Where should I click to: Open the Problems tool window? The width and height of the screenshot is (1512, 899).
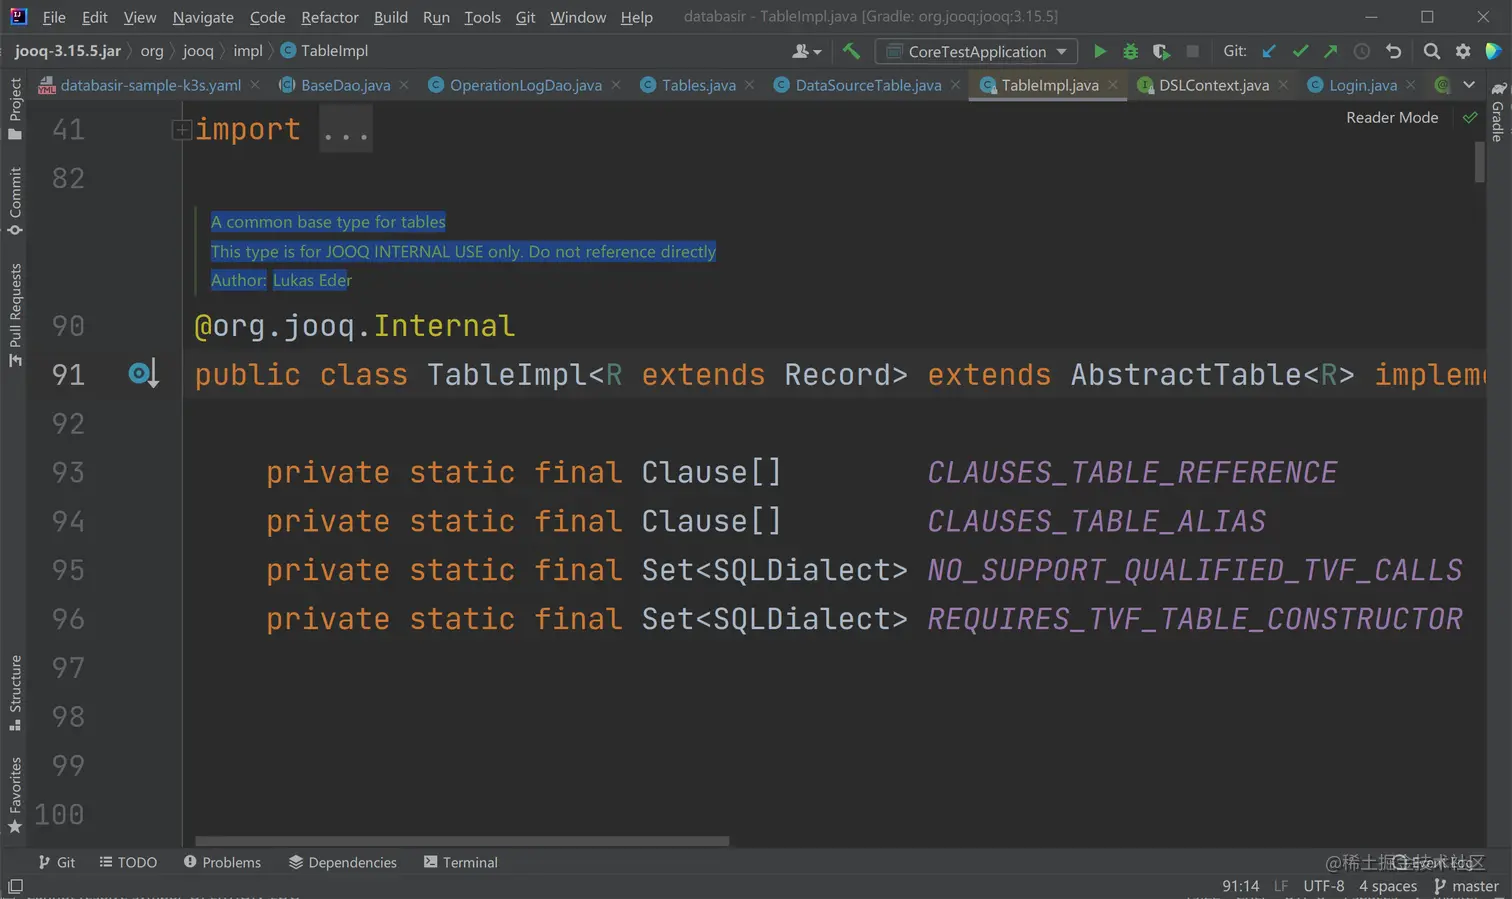222,862
